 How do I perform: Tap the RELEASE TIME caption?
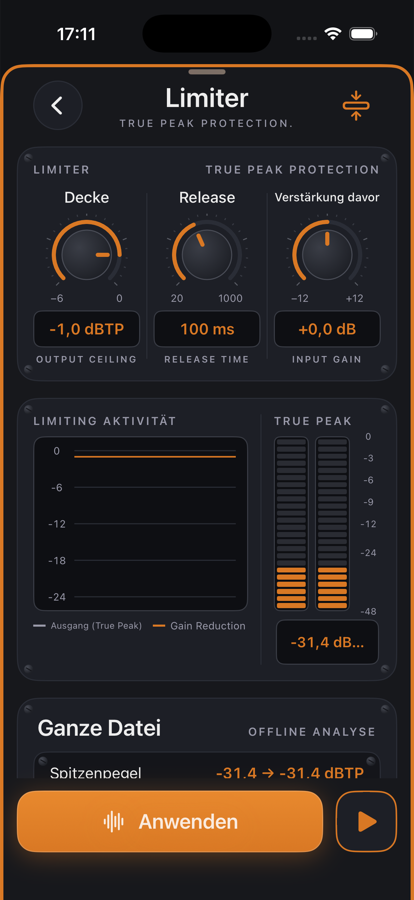pyautogui.click(x=207, y=359)
